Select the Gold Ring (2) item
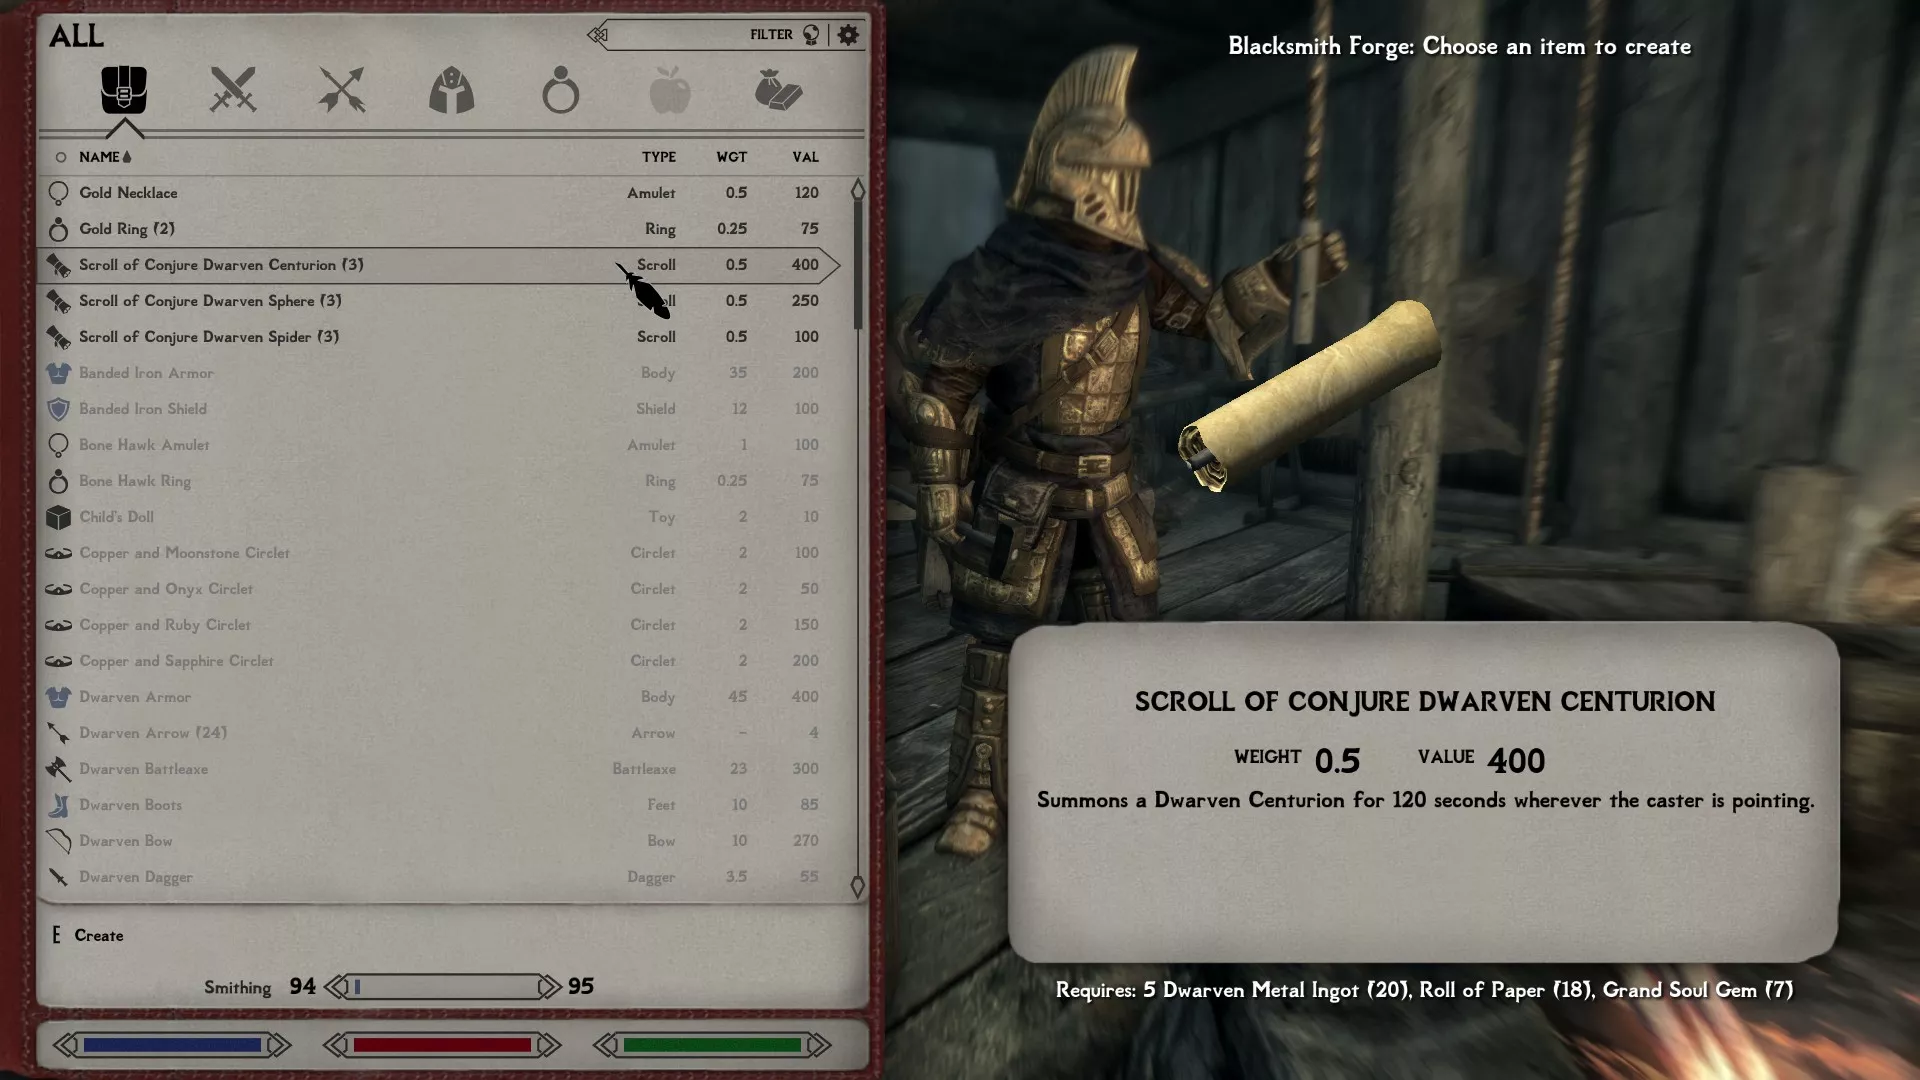 [438, 229]
